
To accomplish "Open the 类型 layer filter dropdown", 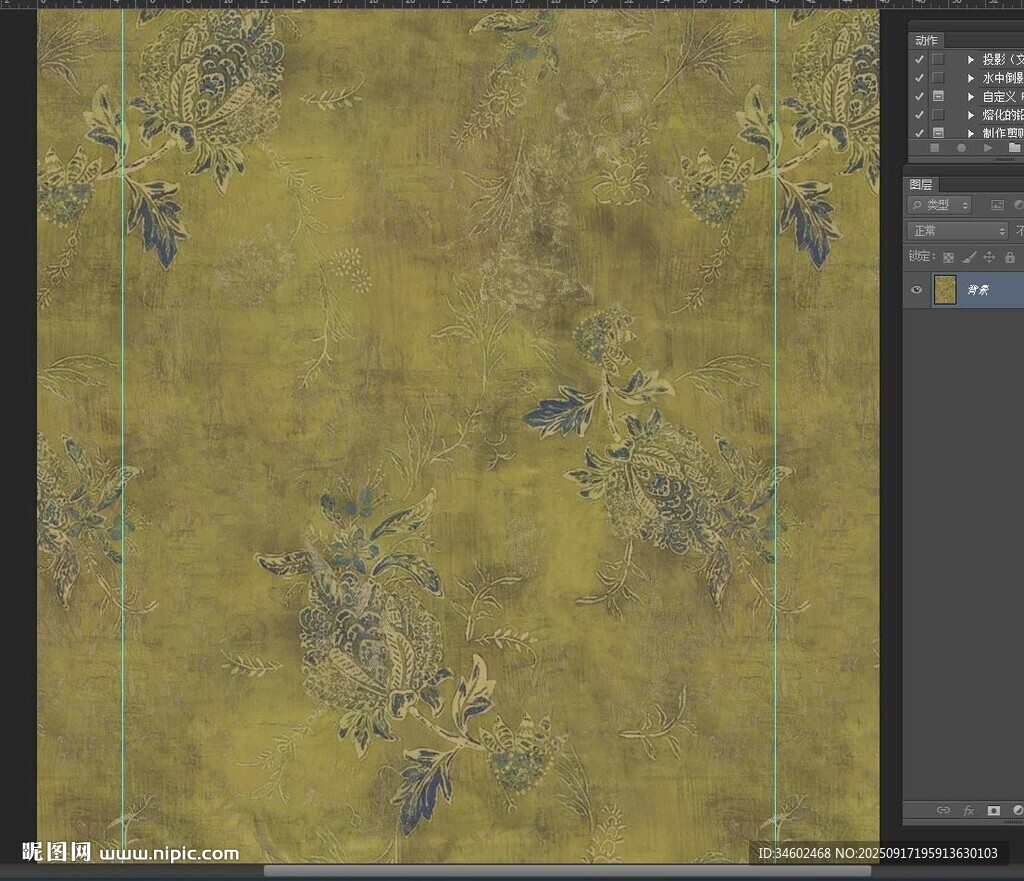I will [940, 205].
